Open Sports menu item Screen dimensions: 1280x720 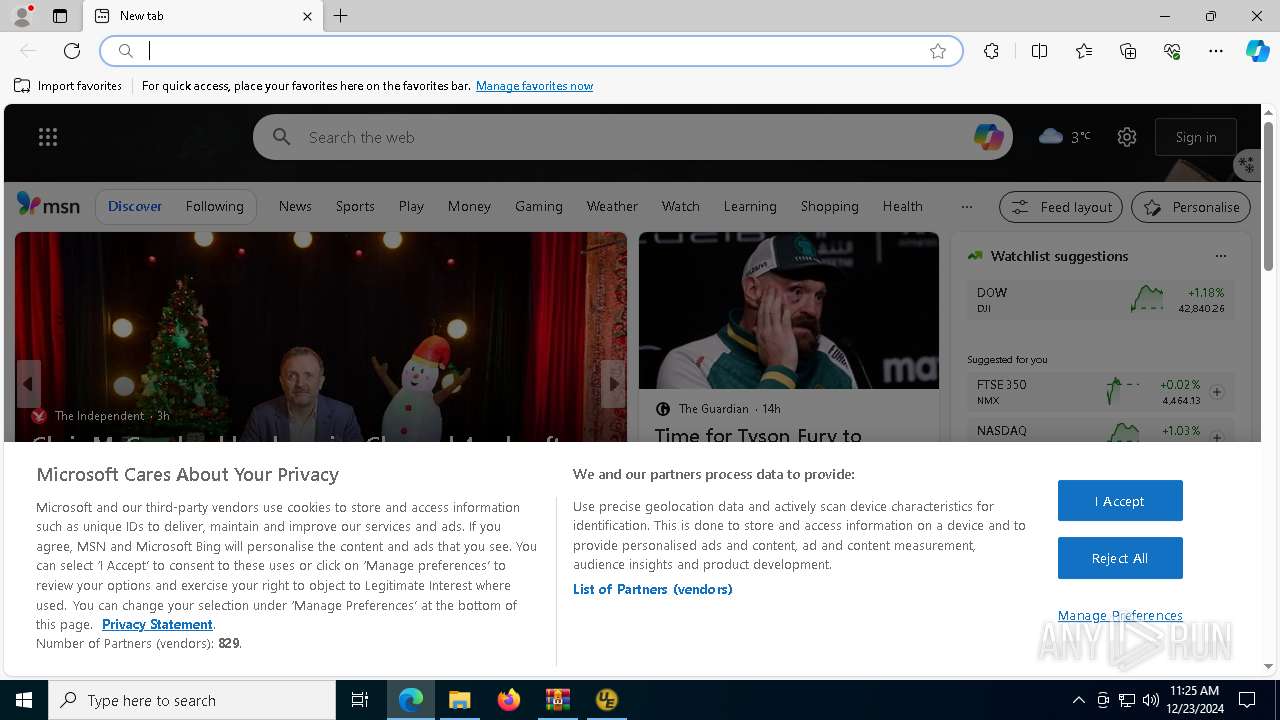355,206
